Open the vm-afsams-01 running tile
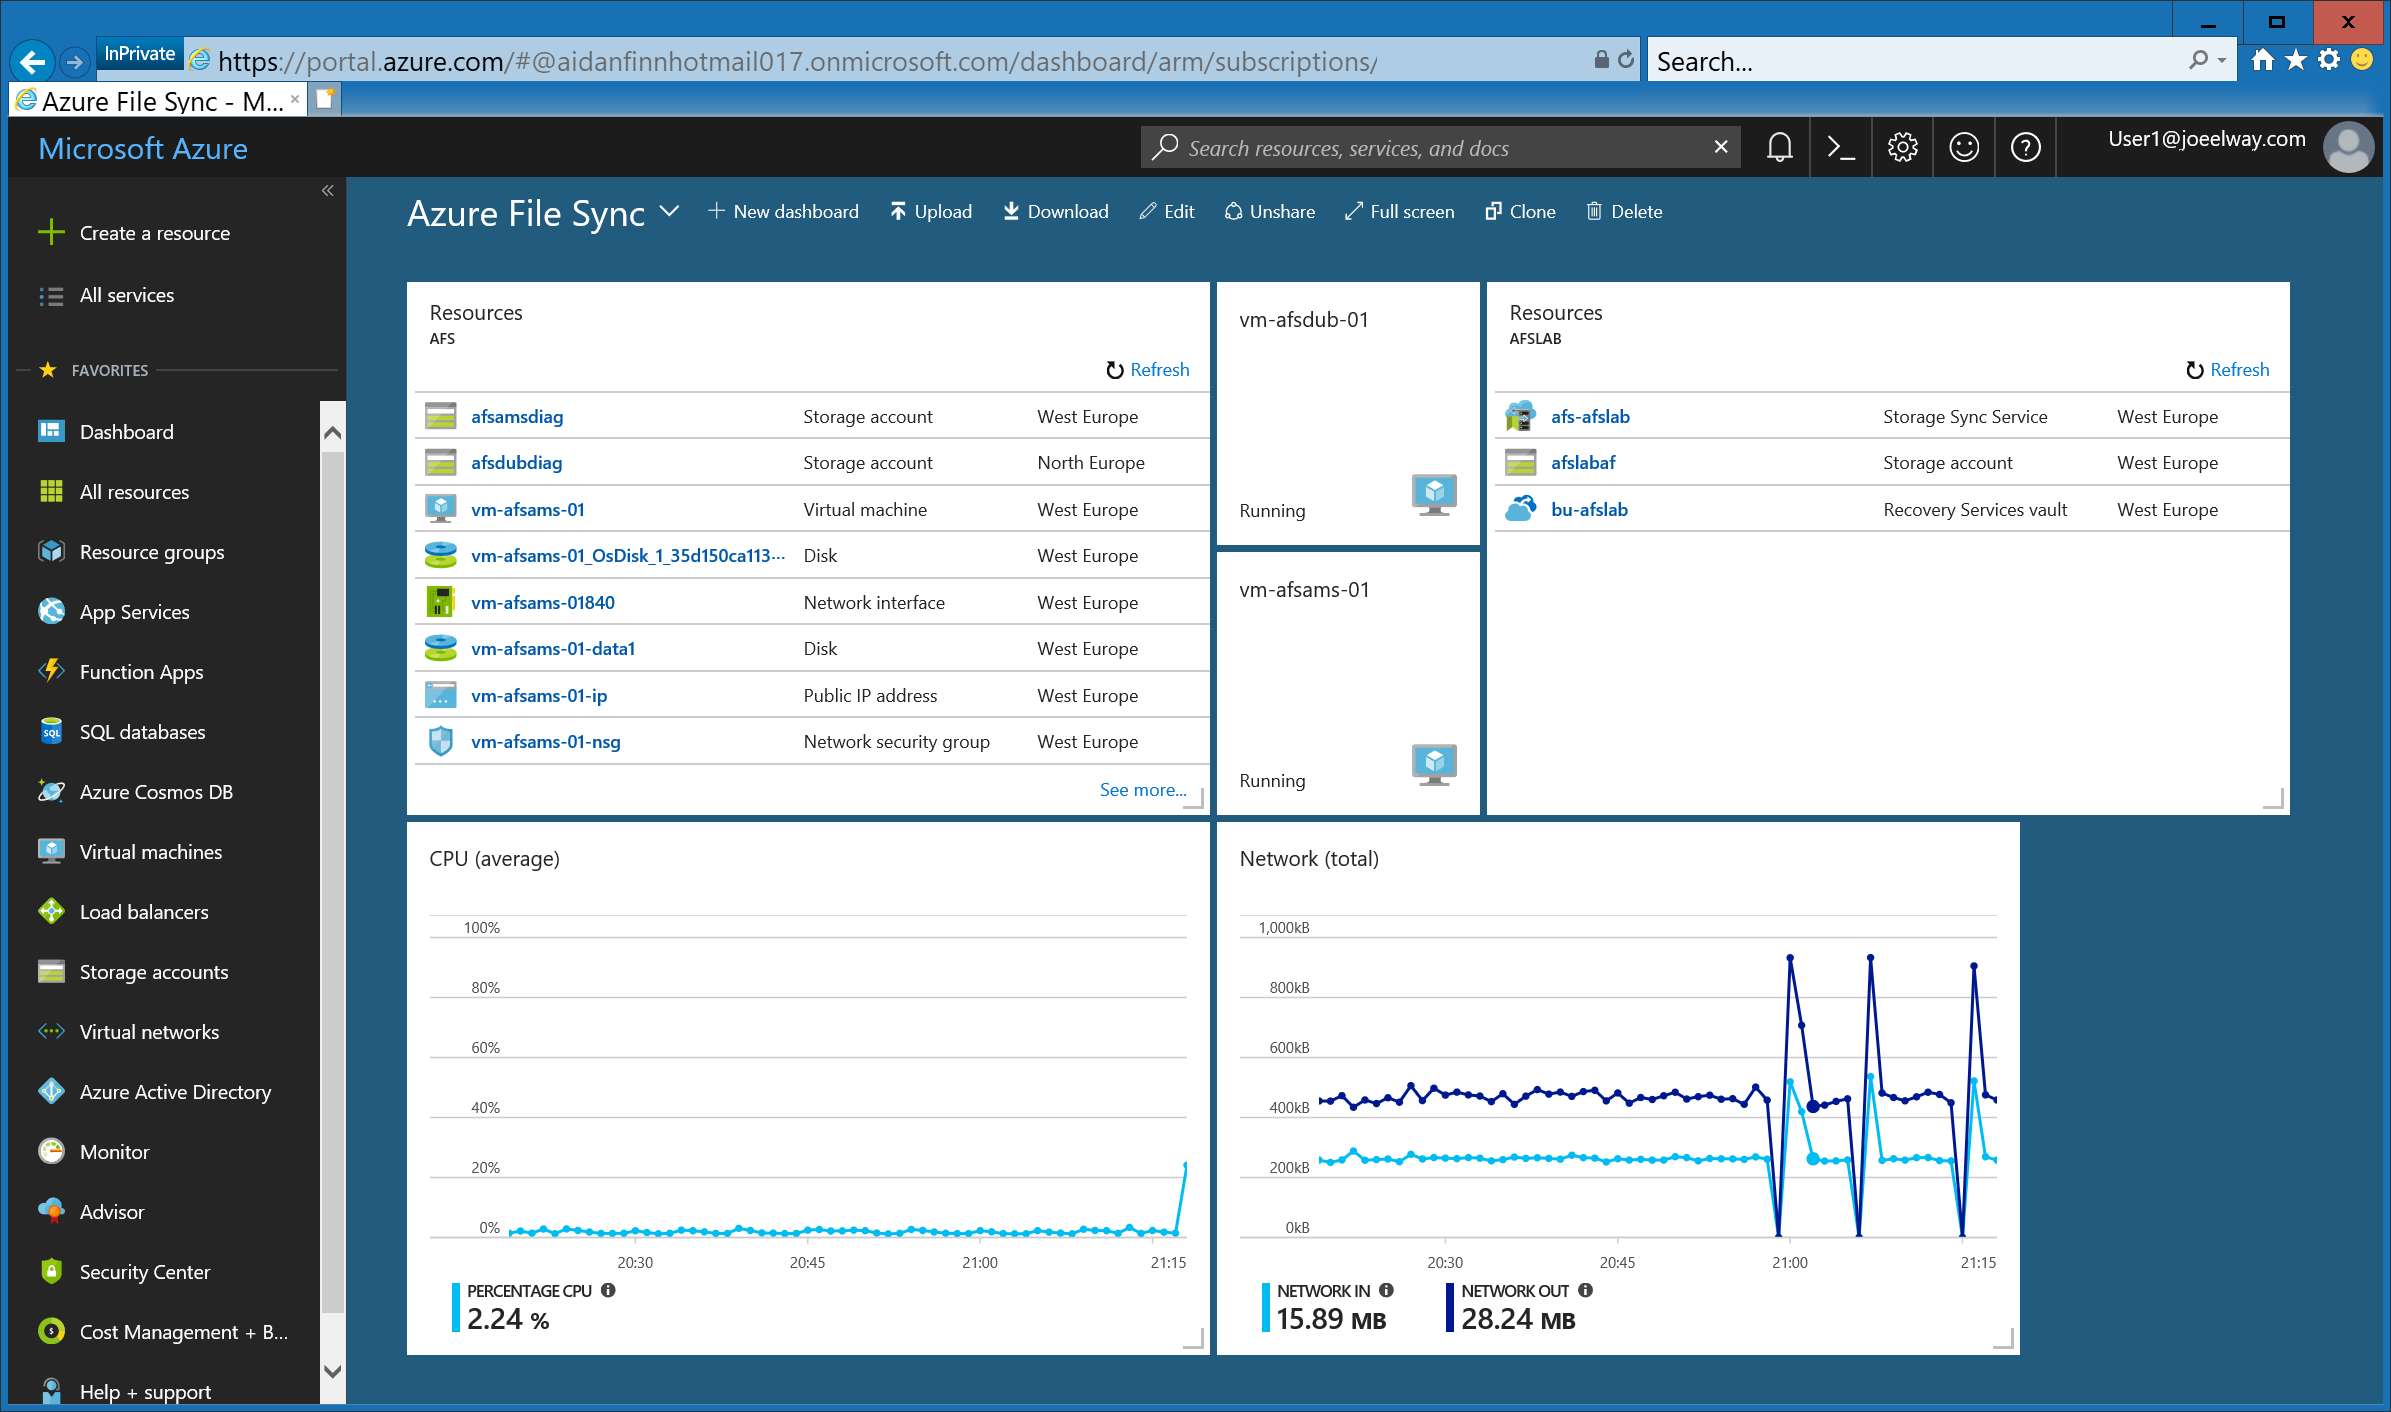This screenshot has height=1412, width=2391. pyautogui.click(x=1348, y=684)
